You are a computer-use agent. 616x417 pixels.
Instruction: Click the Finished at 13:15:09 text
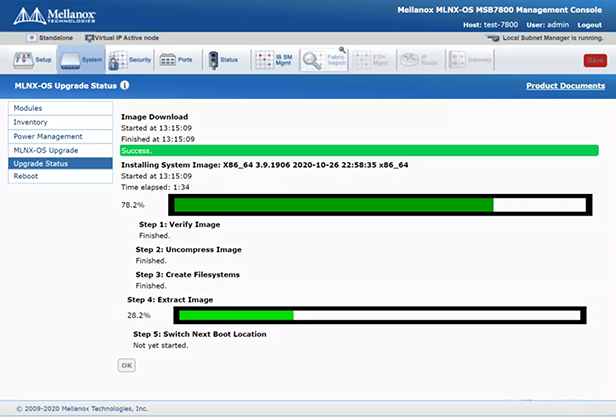pos(158,139)
